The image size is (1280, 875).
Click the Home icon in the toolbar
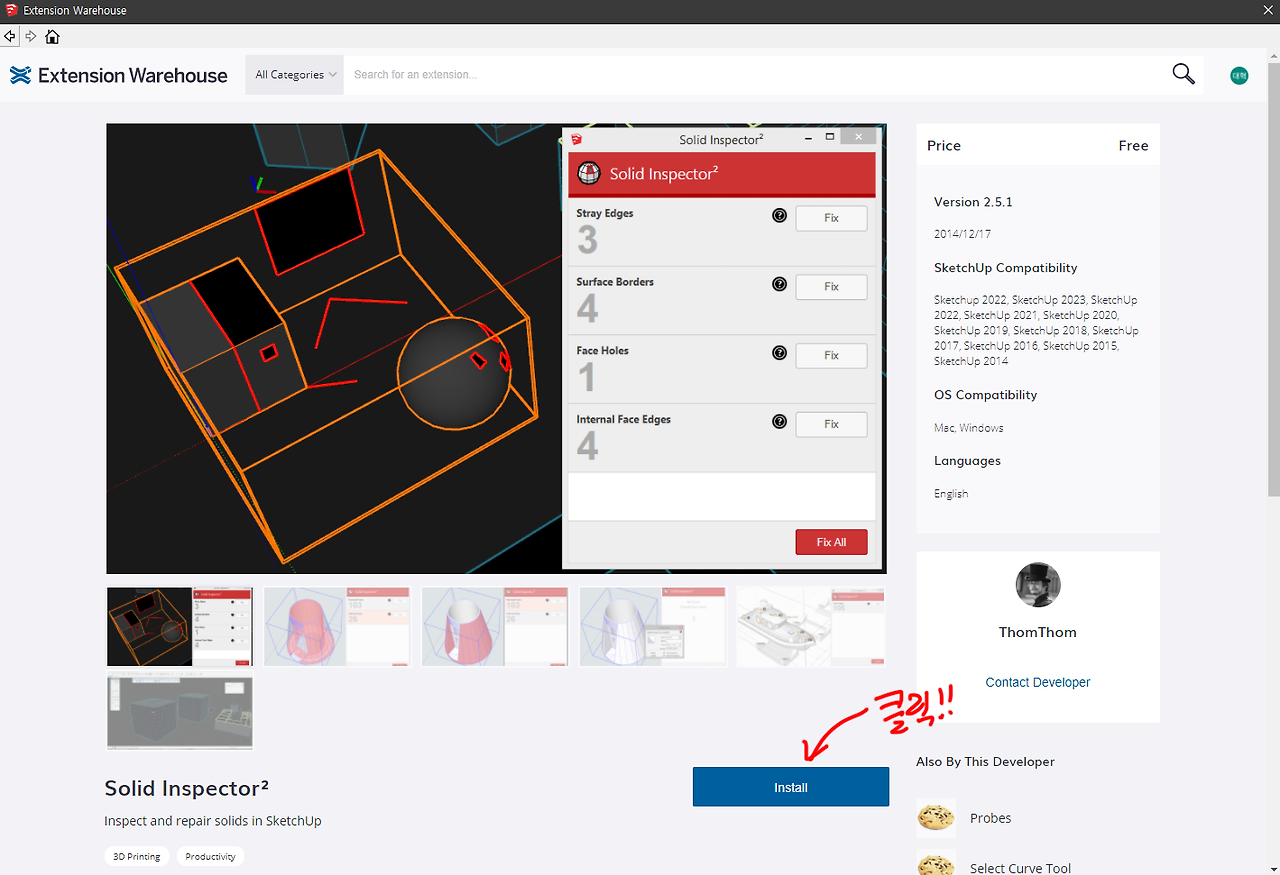click(52, 36)
